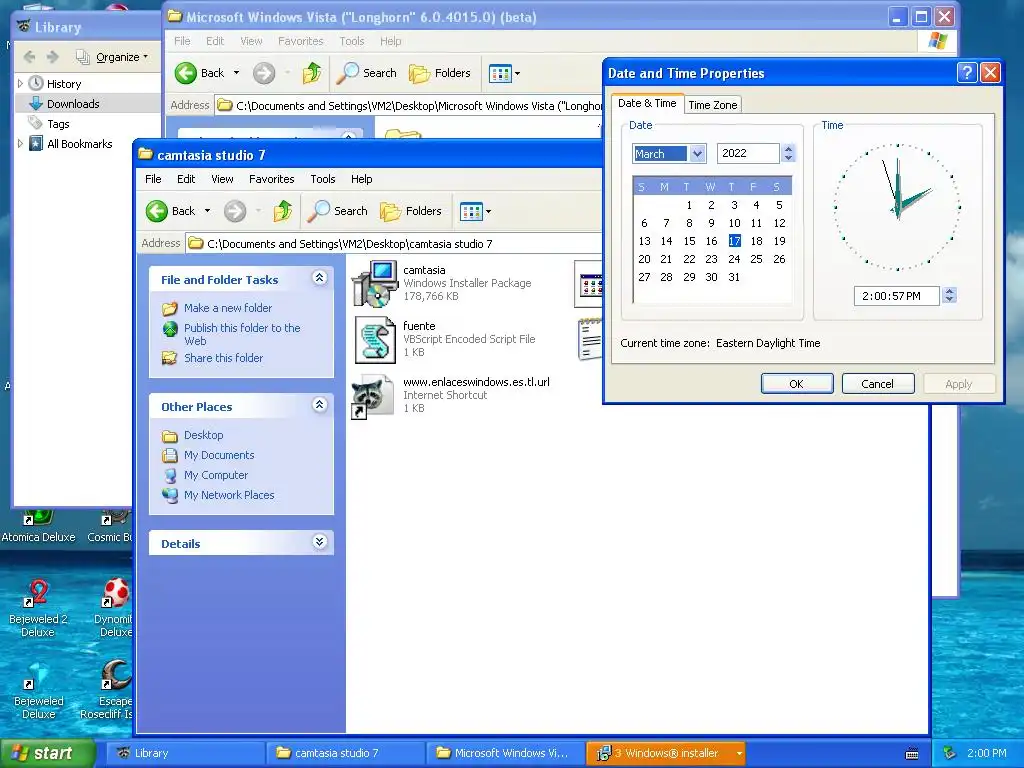Screen dimensions: 1024x768
Task: Open Edit menu in camtasia studio 7 window
Action: [185, 179]
